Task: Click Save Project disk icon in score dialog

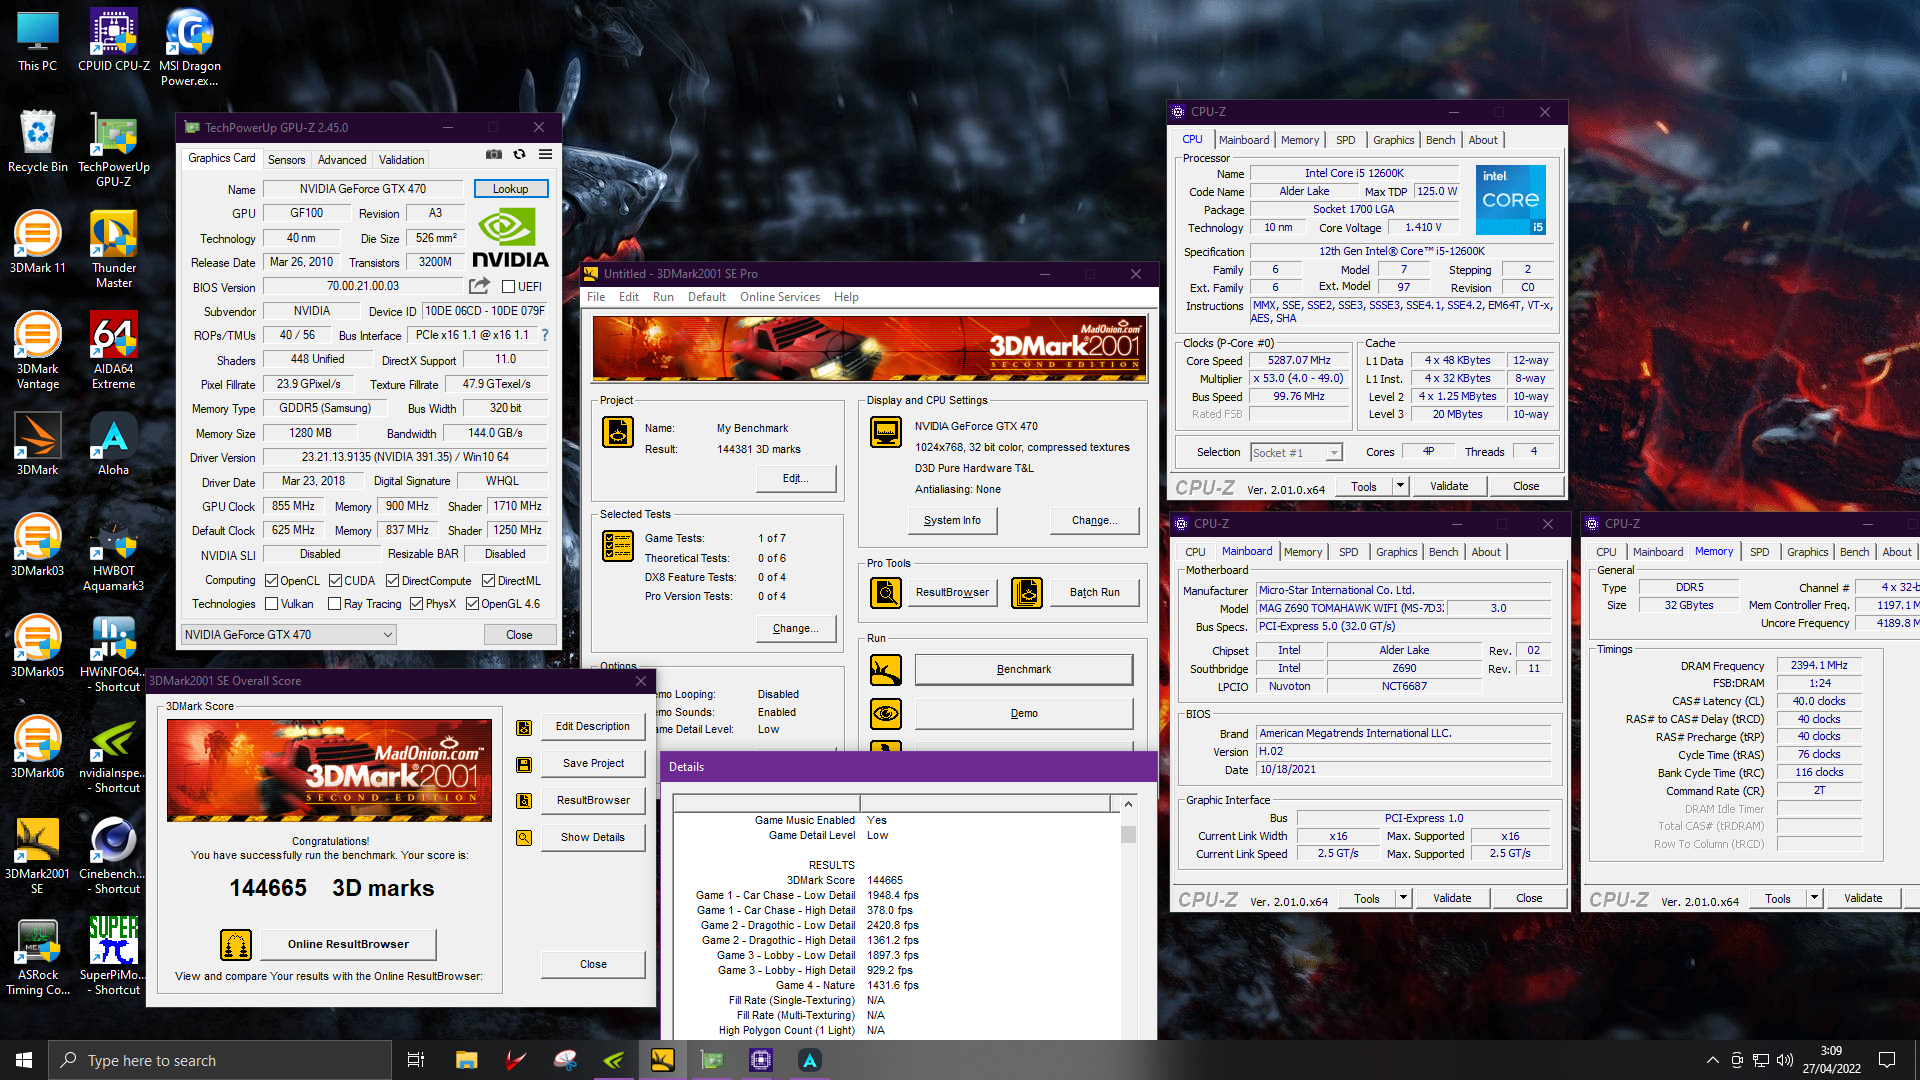Action: [x=523, y=764]
